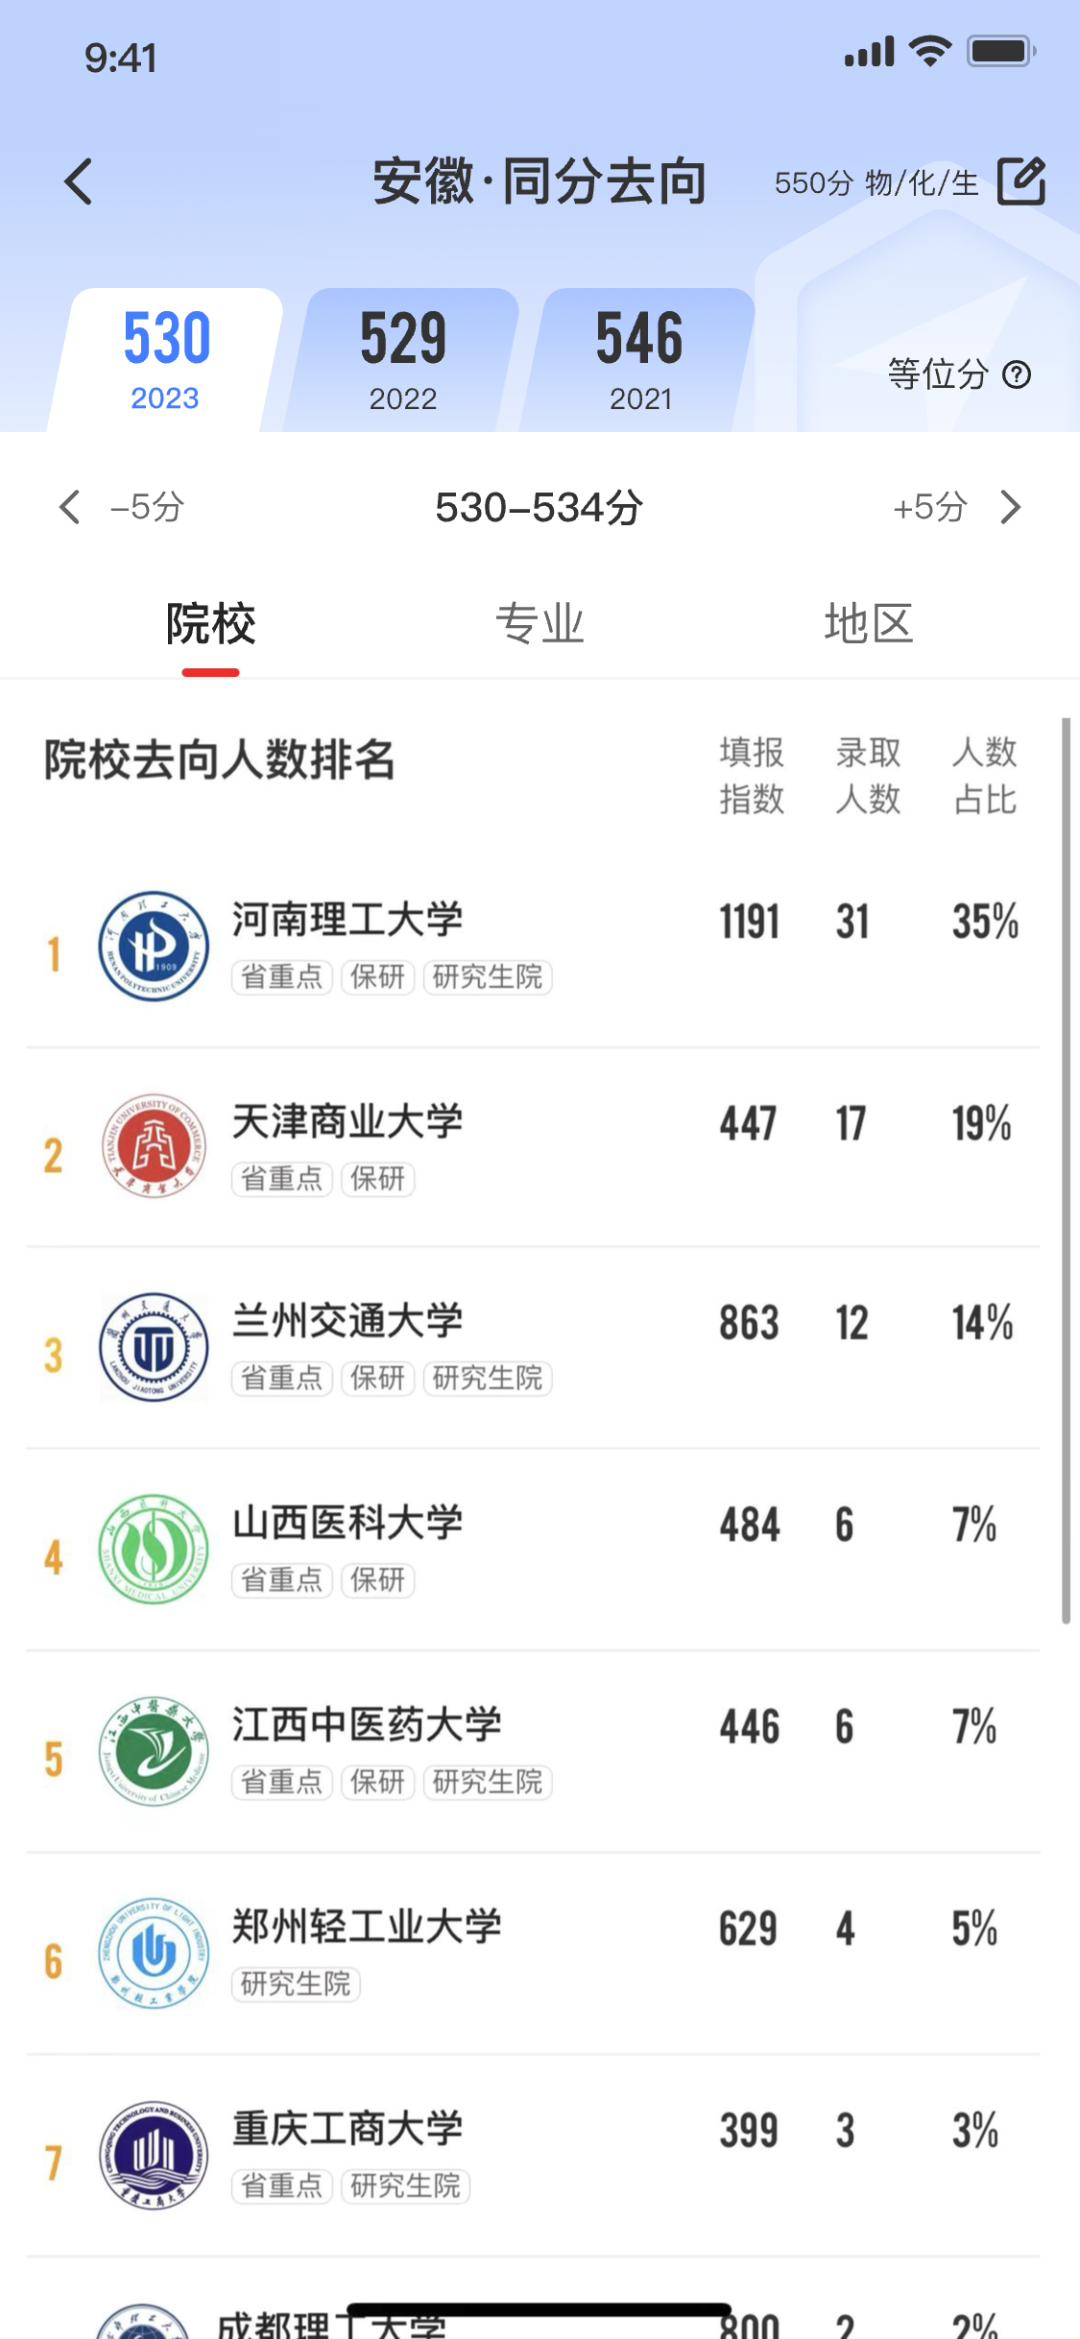Image resolution: width=1080 pixels, height=2339 pixels.
Task: Click the vertical scrollbar on the list
Action: [1066, 1170]
